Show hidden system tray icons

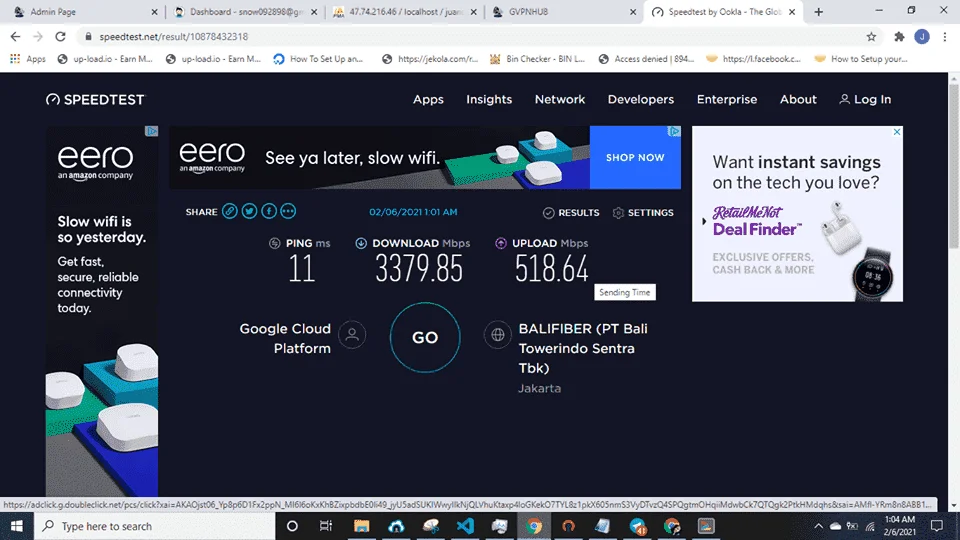pyautogui.click(x=818, y=526)
